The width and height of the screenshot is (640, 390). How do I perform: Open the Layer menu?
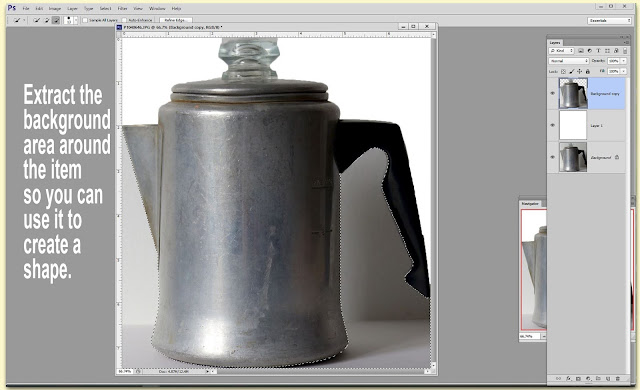[72, 9]
